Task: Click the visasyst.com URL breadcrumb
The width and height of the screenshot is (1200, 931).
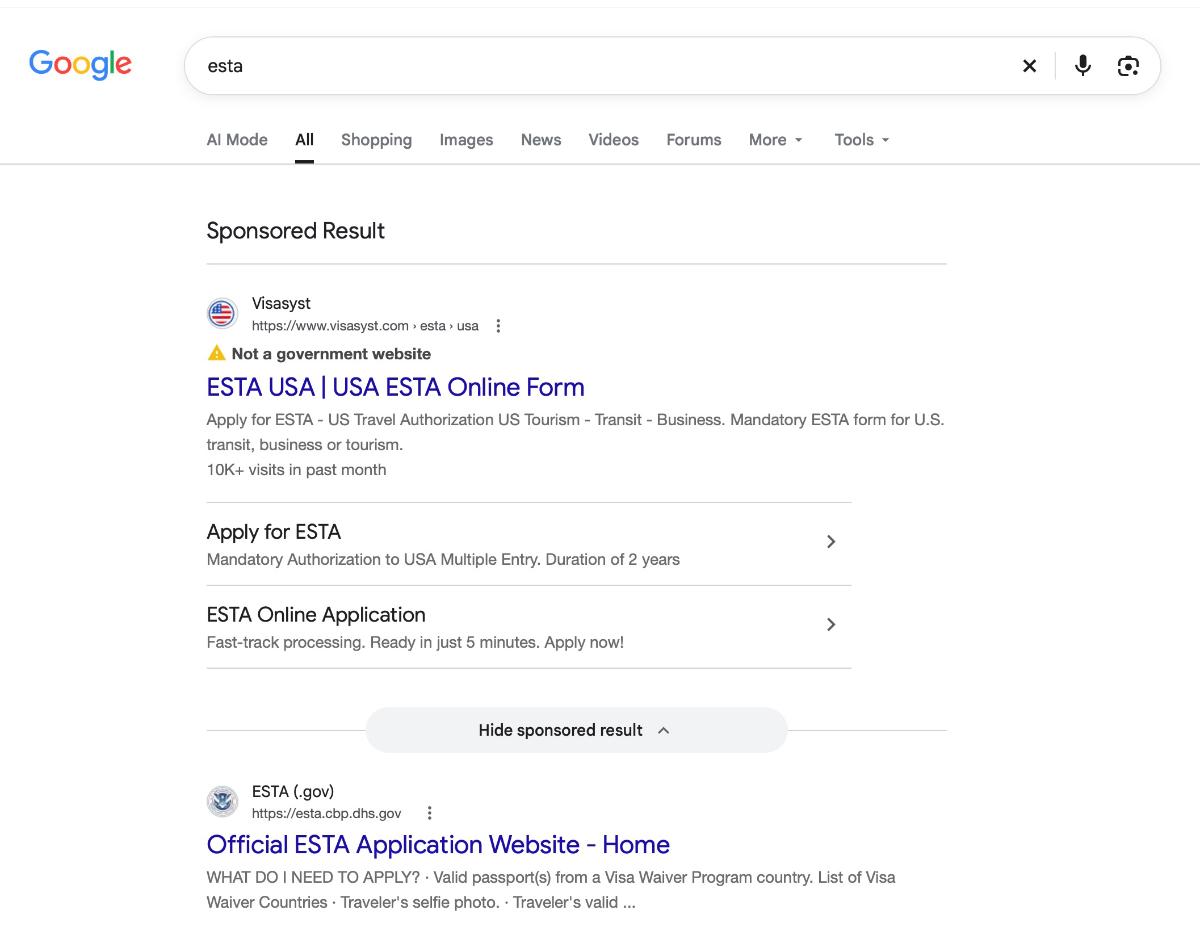Action: click(365, 326)
